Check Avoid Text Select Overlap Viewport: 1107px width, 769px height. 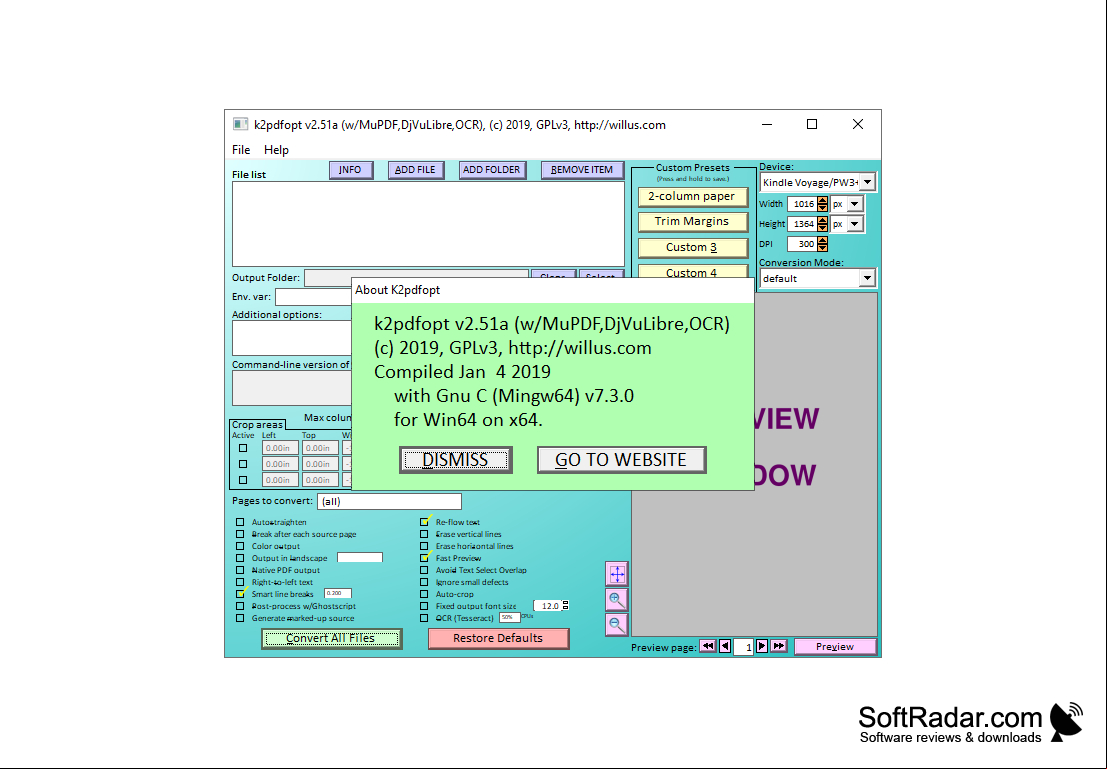pyautogui.click(x=424, y=571)
